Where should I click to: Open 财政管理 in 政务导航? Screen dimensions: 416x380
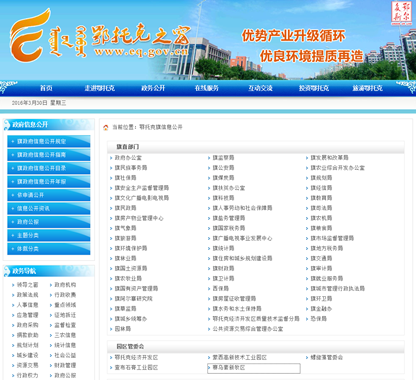(x=65, y=365)
